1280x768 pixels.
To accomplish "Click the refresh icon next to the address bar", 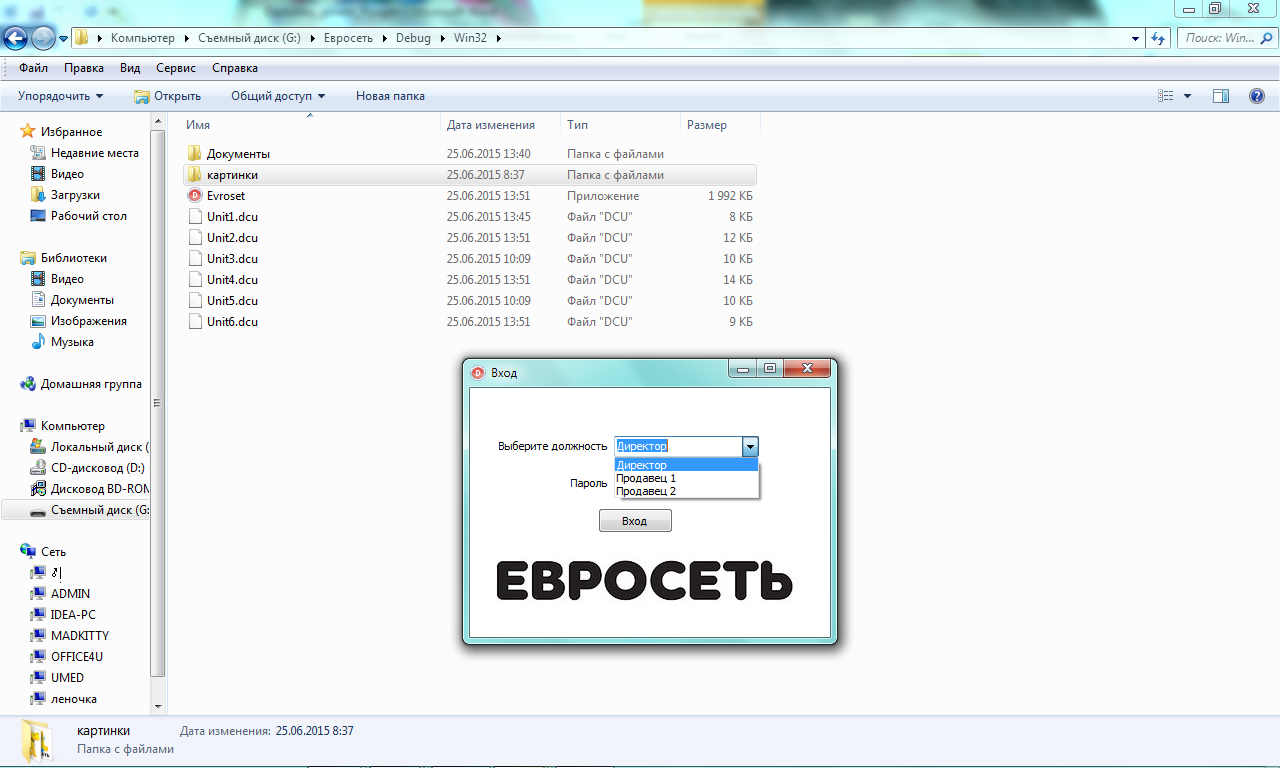I will (x=1159, y=38).
